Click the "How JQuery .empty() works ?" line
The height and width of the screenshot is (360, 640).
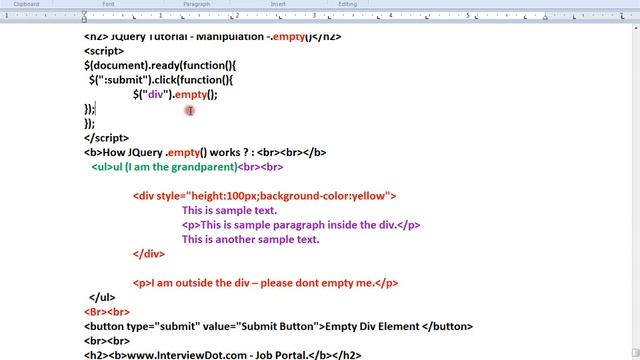[x=205, y=153]
